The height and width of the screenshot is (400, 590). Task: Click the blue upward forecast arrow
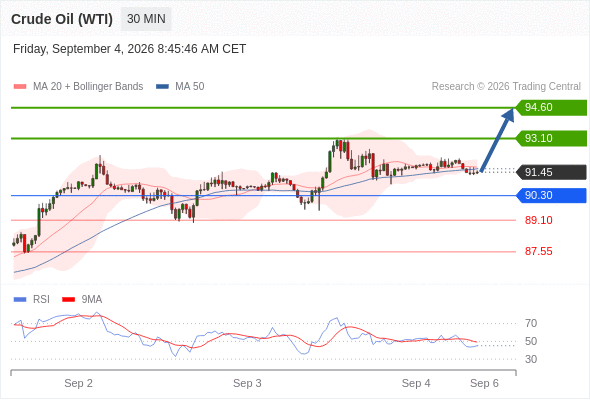click(497, 140)
